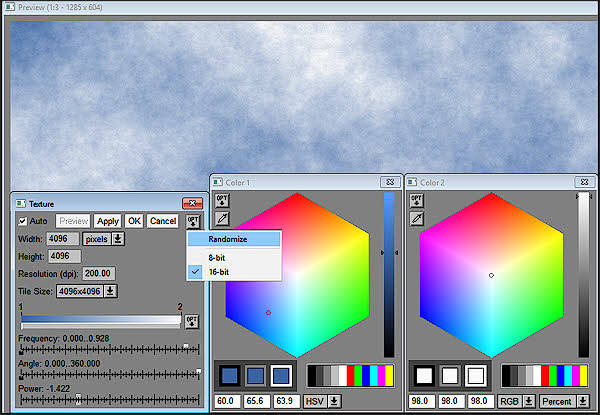Open the Percent units dropdown in Color 2
Screen dimensions: 600x415
(565, 401)
